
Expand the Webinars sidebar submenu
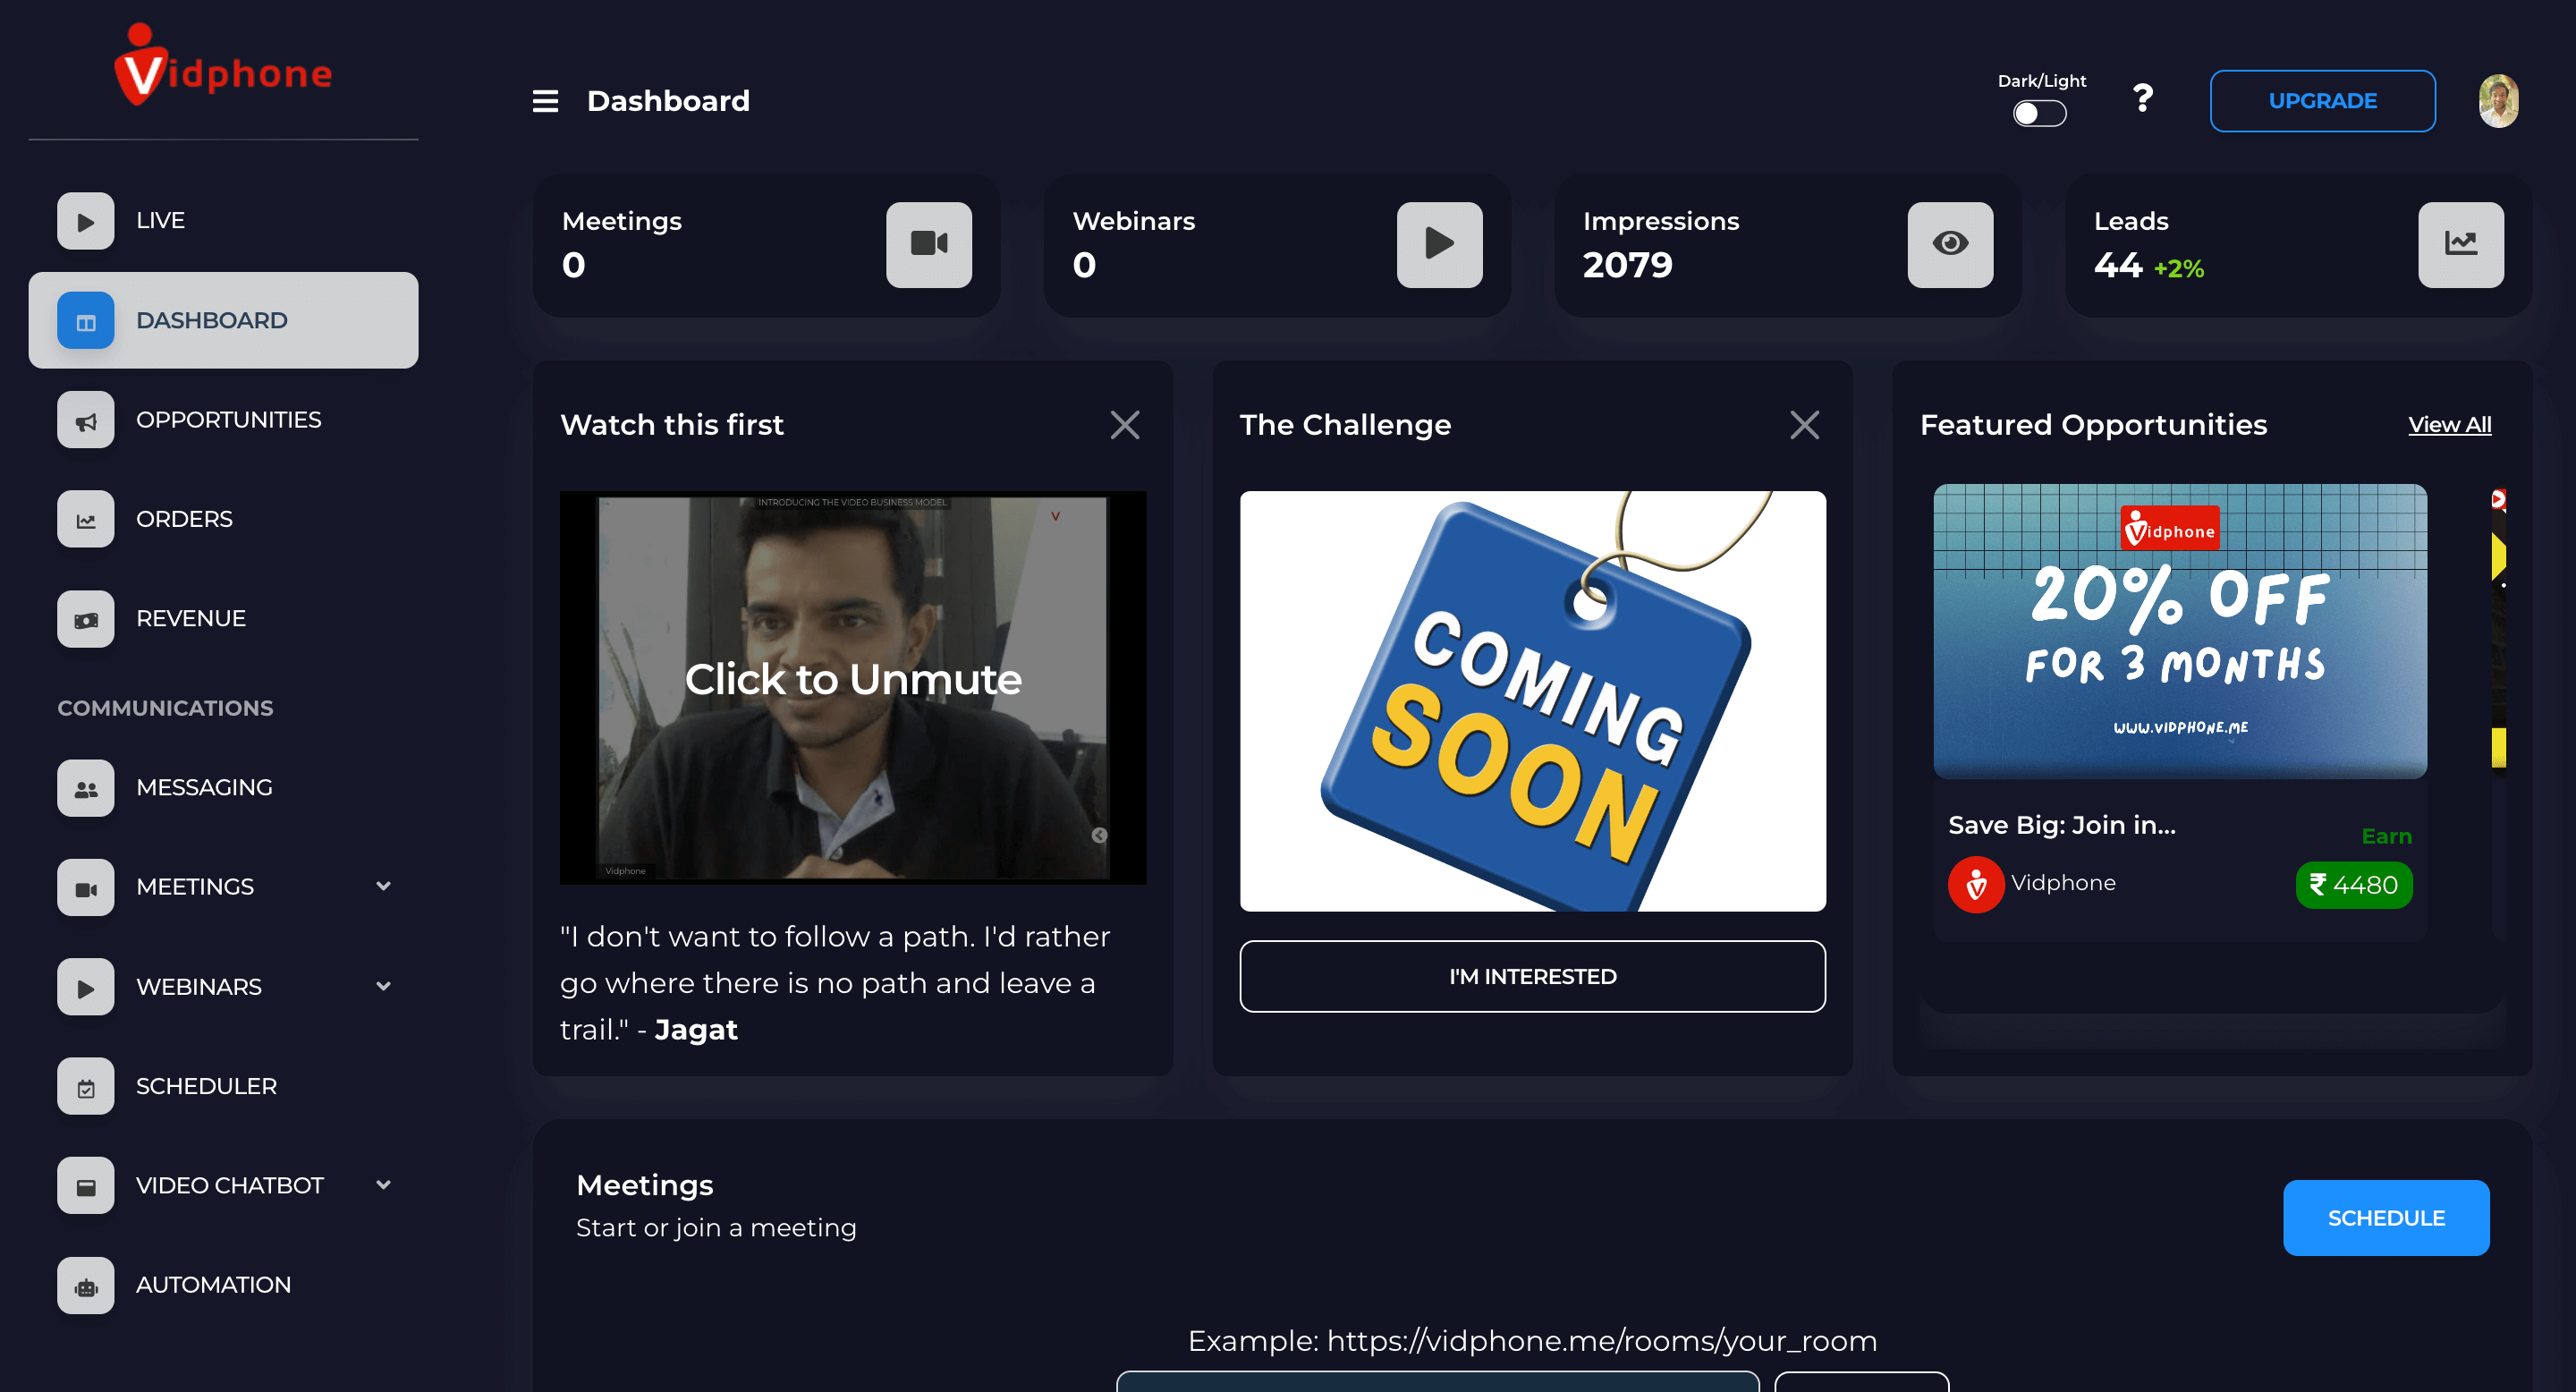click(383, 986)
